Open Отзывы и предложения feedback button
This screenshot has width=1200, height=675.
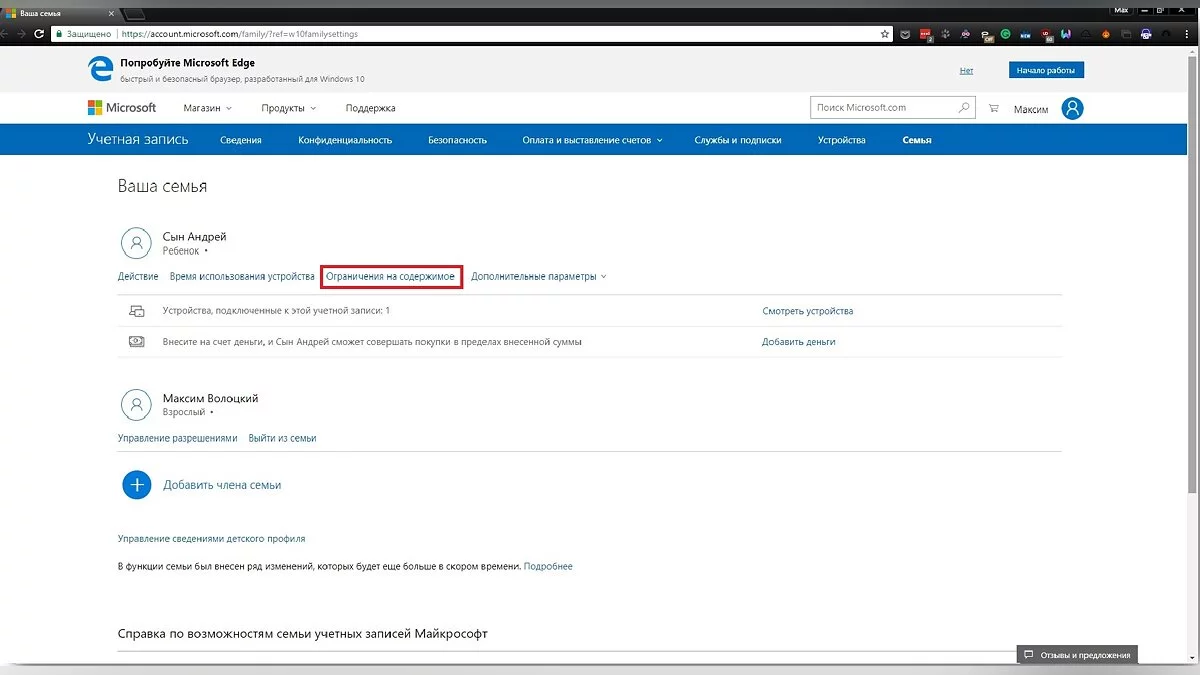1077,655
